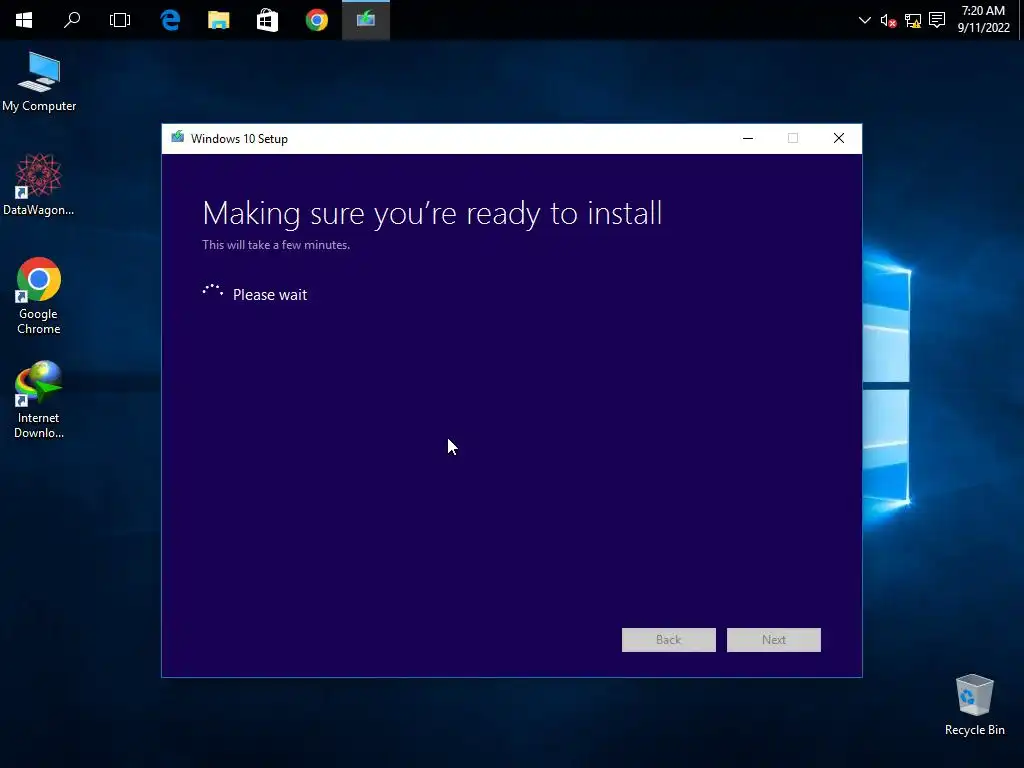Show hidden system tray icons
This screenshot has width=1024, height=768.
tap(865, 20)
